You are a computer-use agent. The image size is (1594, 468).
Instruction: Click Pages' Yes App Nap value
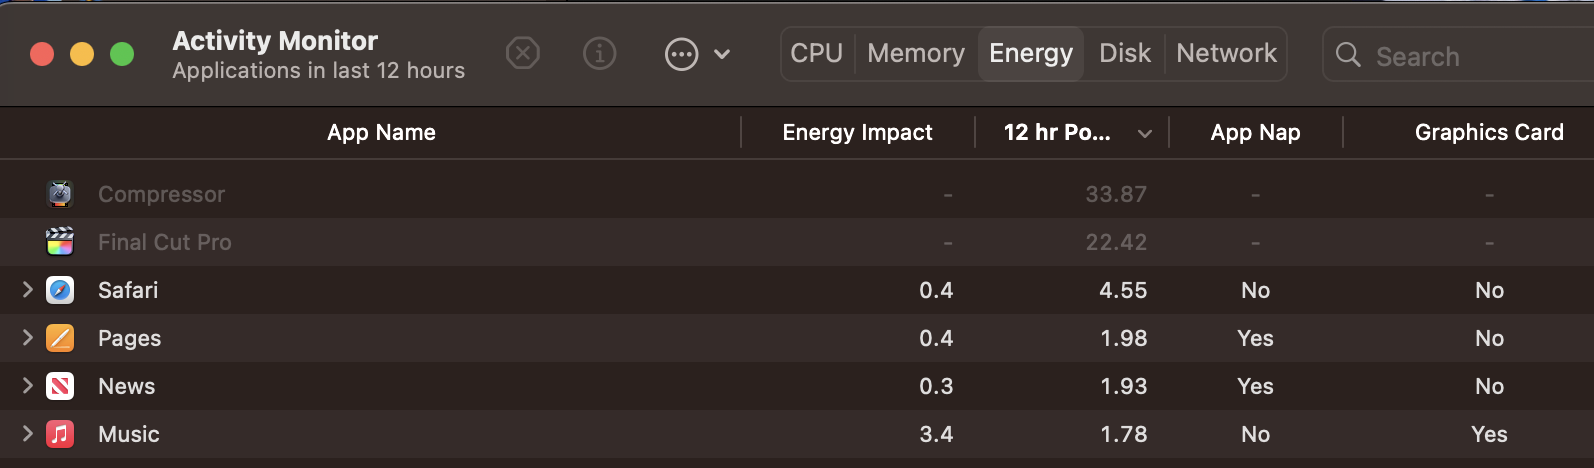[x=1255, y=338]
